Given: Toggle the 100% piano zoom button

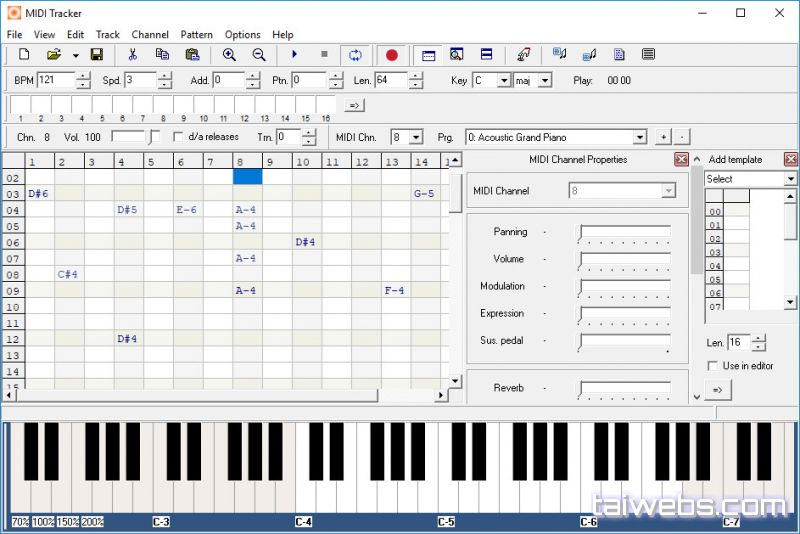Looking at the screenshot, I should [x=43, y=523].
